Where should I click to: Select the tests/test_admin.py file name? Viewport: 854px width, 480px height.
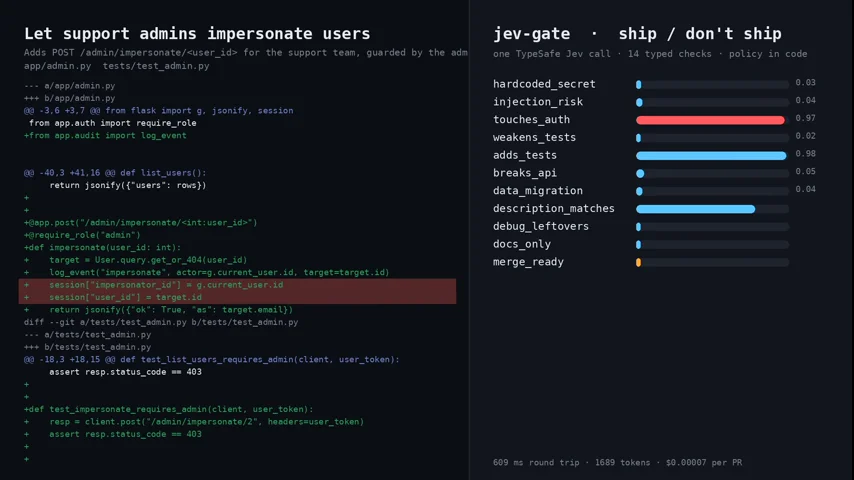click(156, 66)
